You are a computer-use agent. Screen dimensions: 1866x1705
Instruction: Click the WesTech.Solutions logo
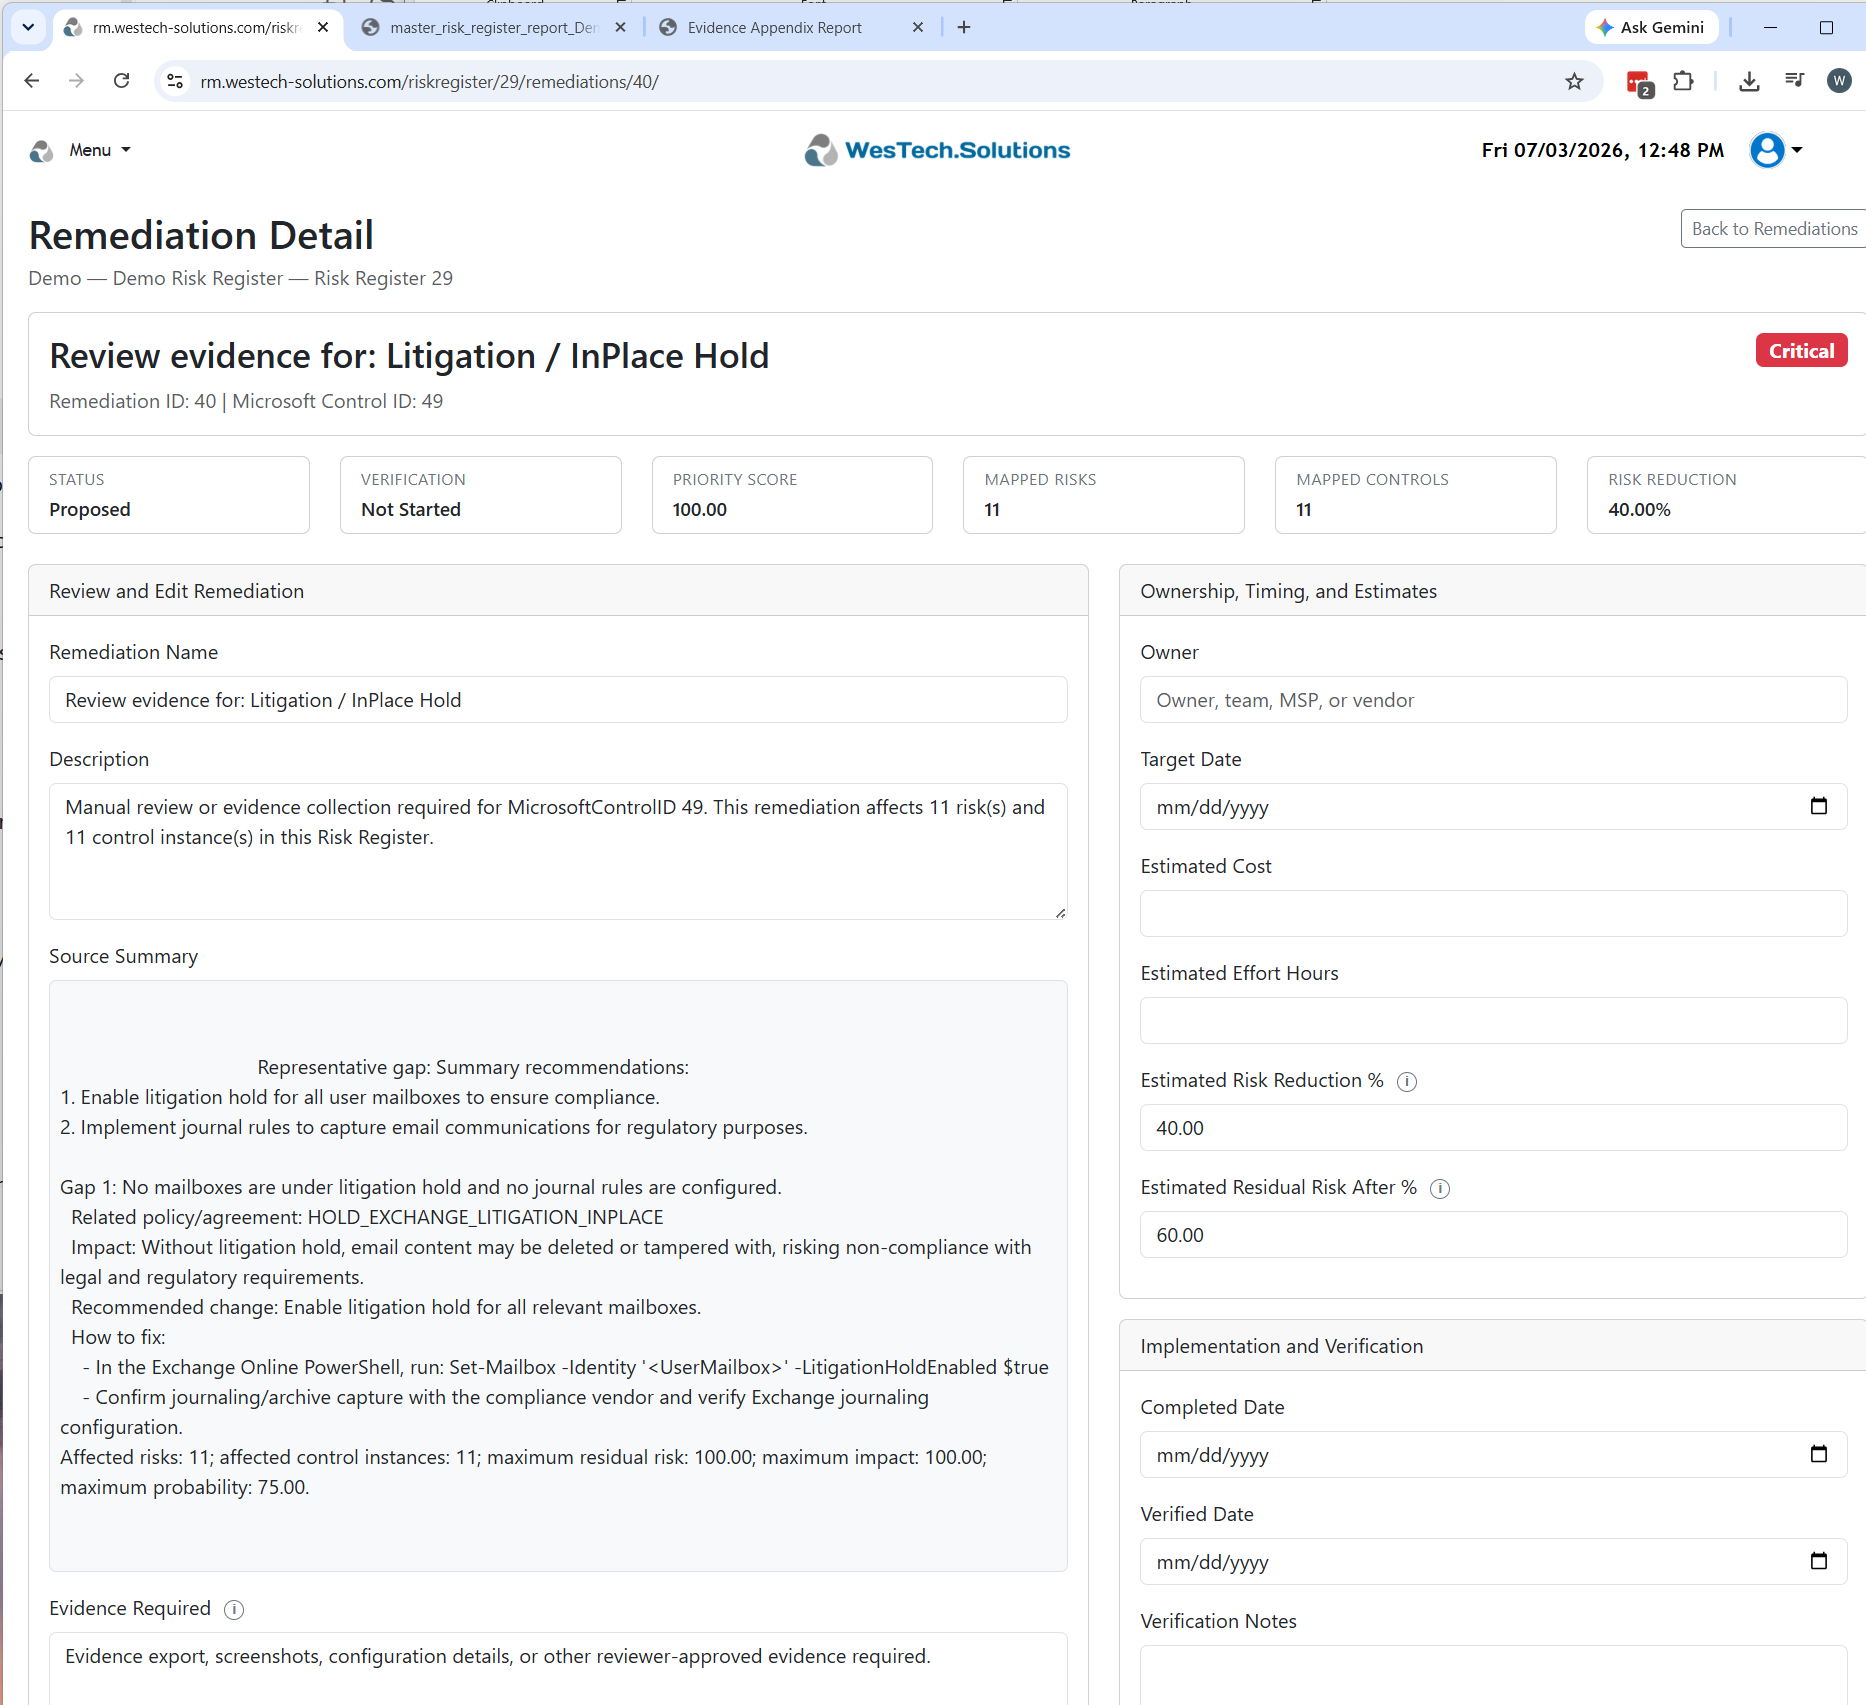(x=937, y=150)
